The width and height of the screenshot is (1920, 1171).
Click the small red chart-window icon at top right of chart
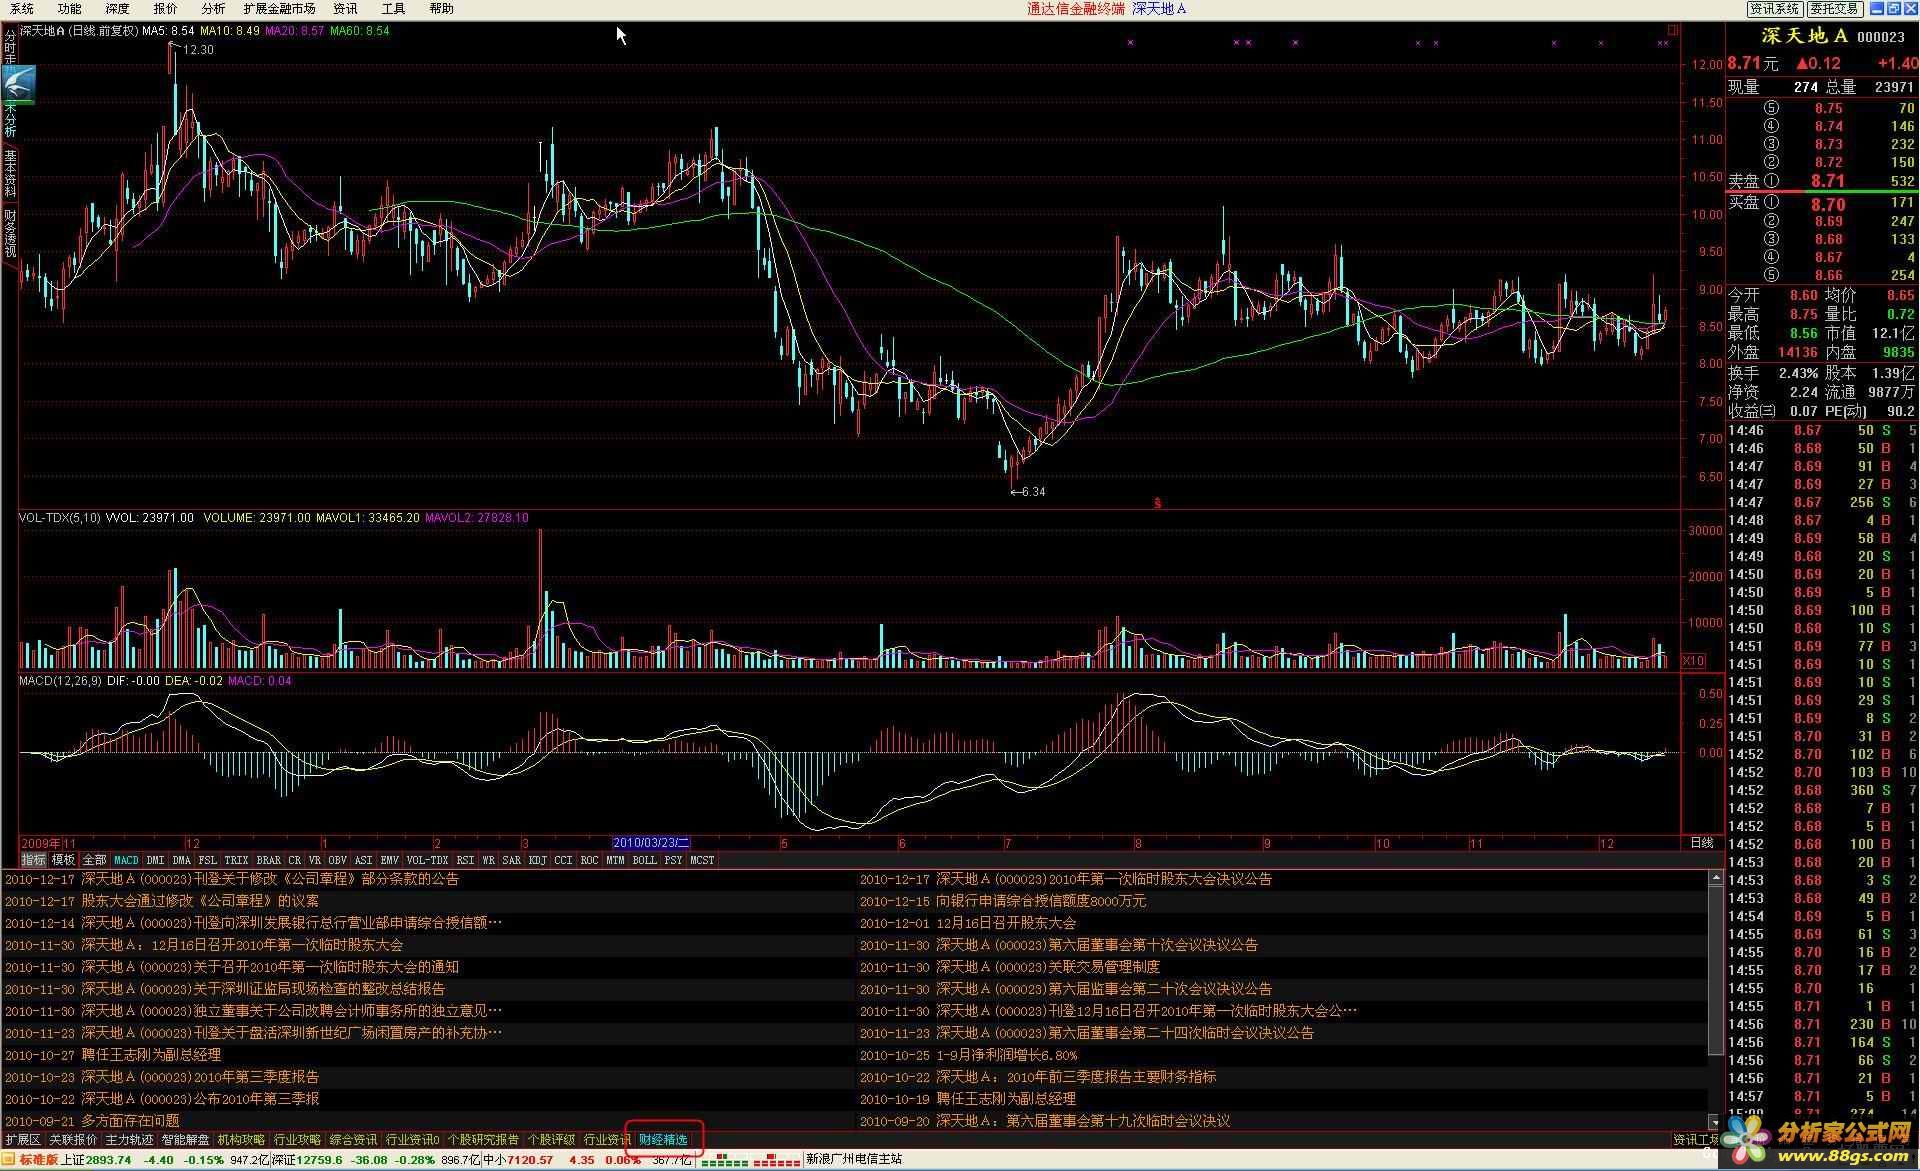[x=1673, y=31]
